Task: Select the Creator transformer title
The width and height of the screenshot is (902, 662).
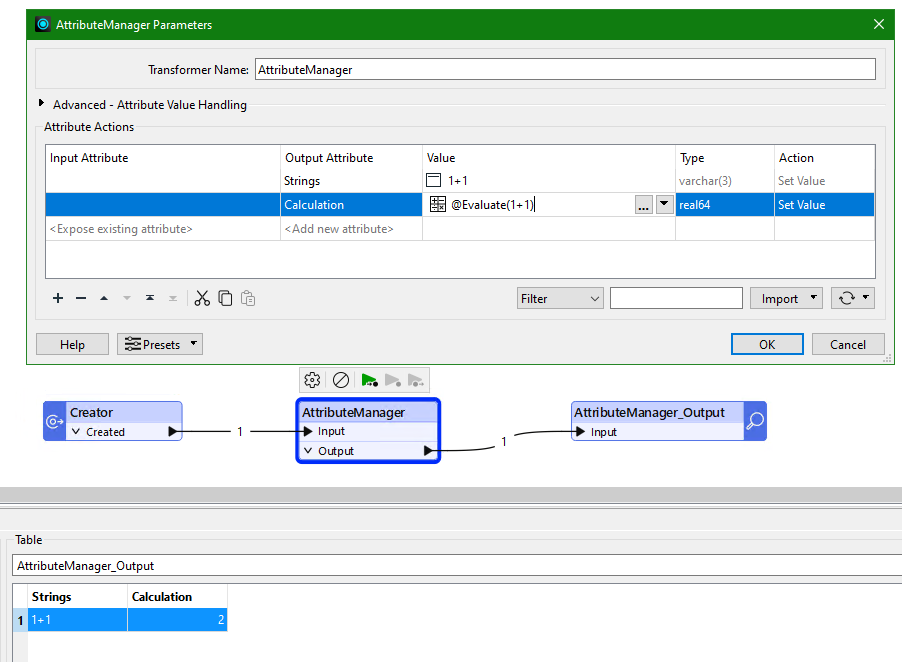Action: tap(91, 412)
